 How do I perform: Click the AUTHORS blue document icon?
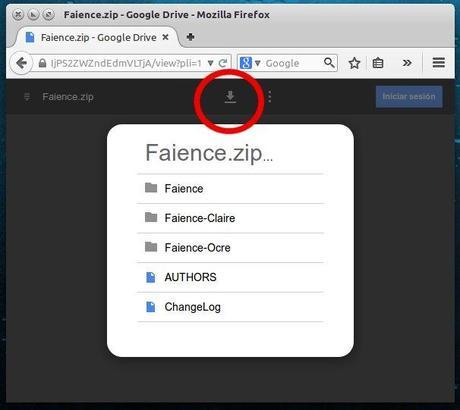[x=151, y=277]
